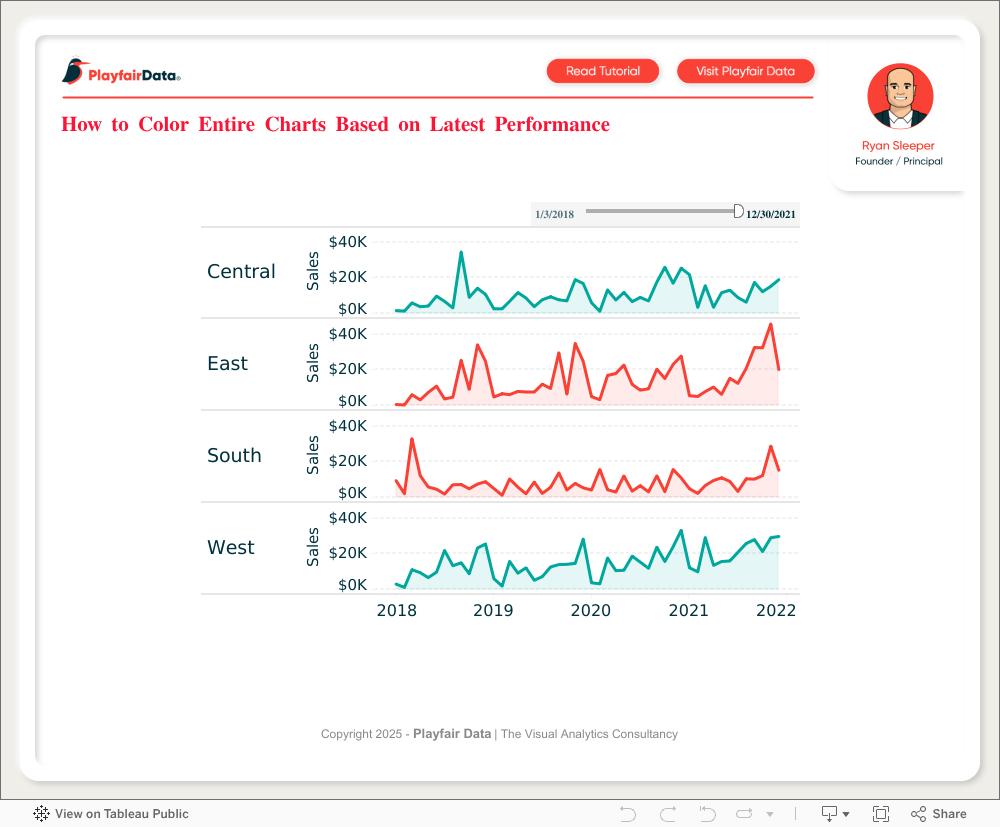Expand the refresh options dropdown arrow
The image size is (1000, 827).
point(770,814)
